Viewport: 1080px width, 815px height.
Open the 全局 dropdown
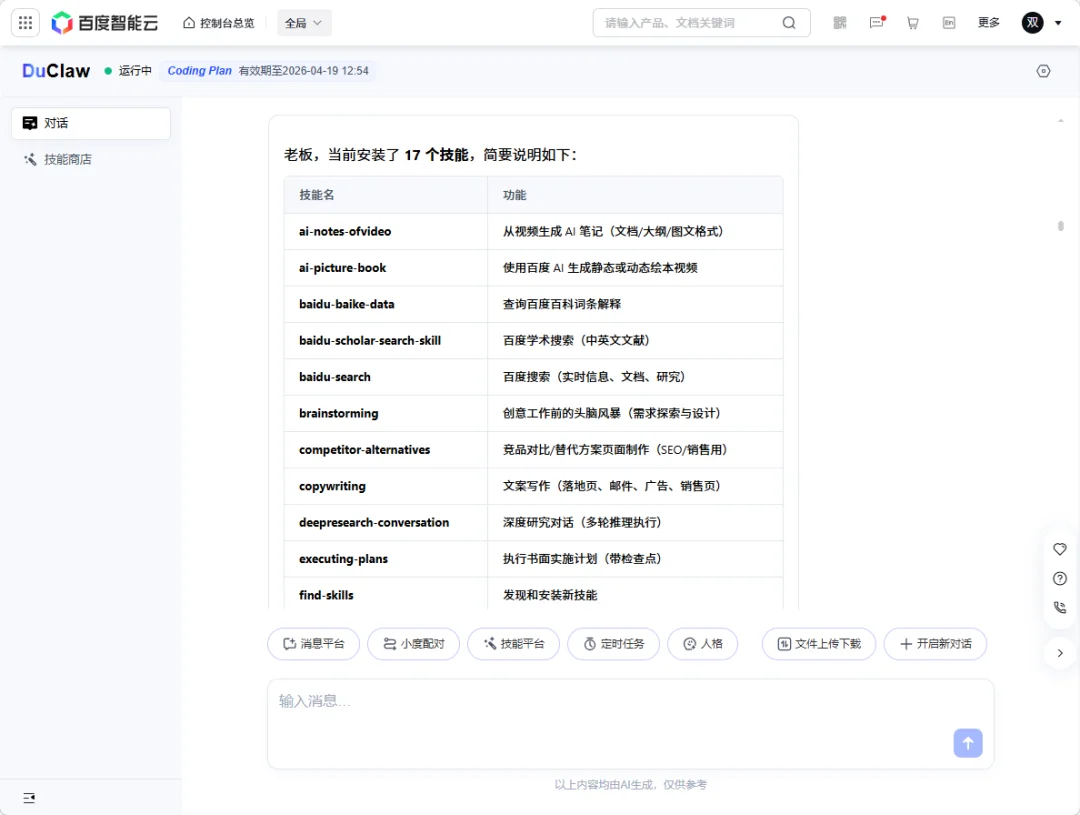[x=304, y=22]
